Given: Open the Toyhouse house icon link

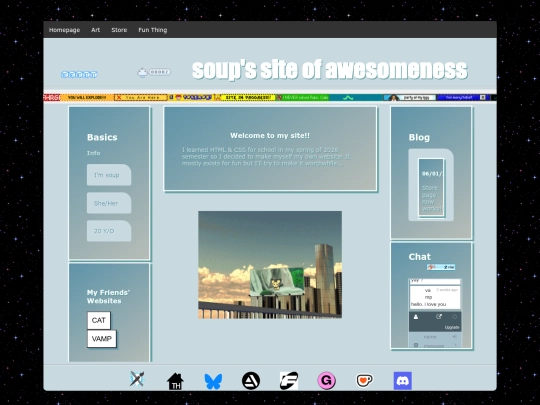Looking at the screenshot, I should tap(175, 381).
